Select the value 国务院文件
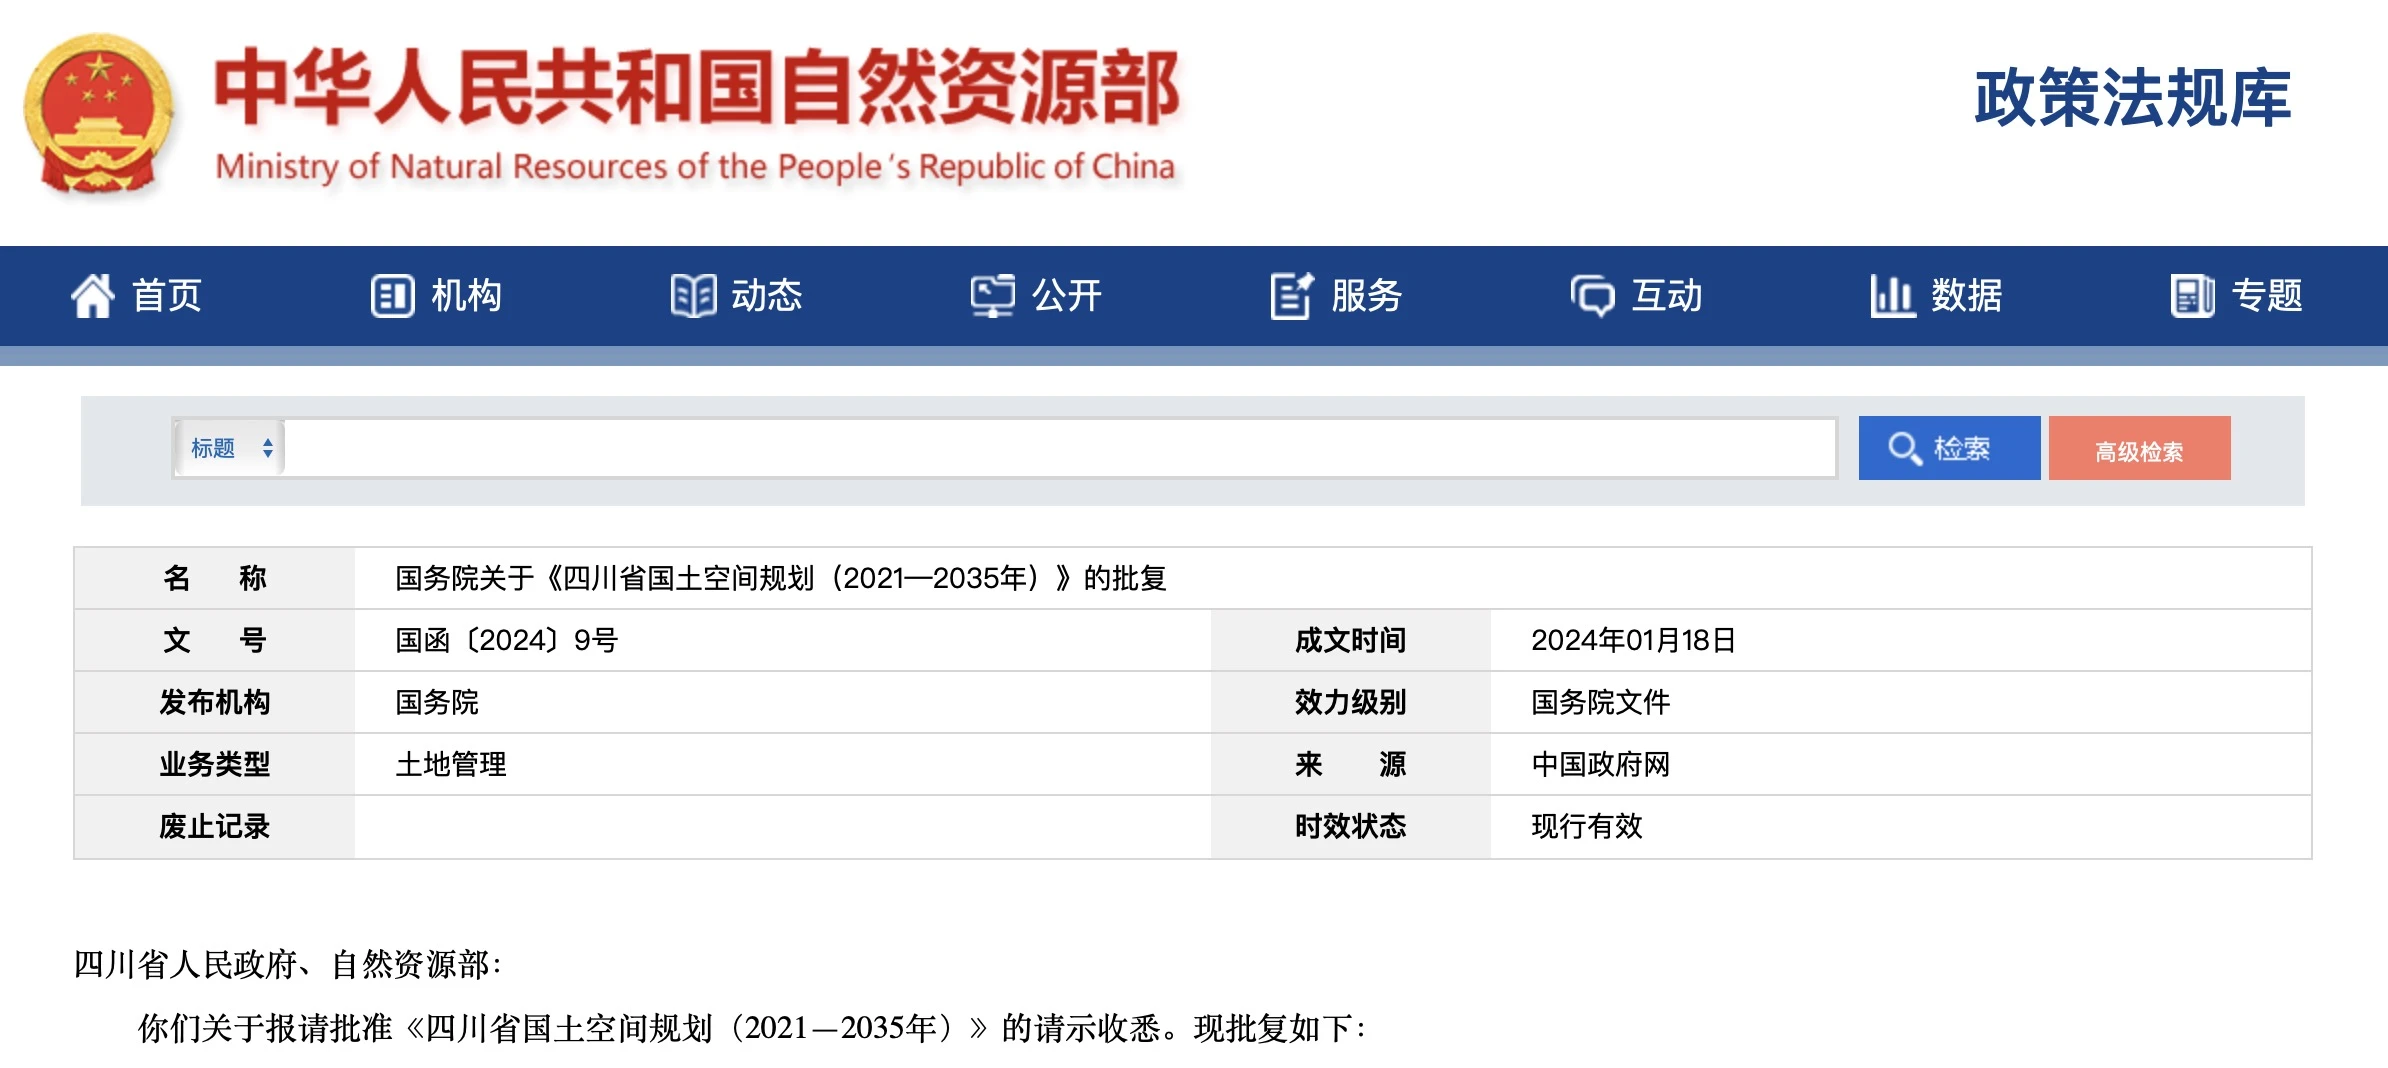This screenshot has width=2388, height=1068. [1600, 702]
